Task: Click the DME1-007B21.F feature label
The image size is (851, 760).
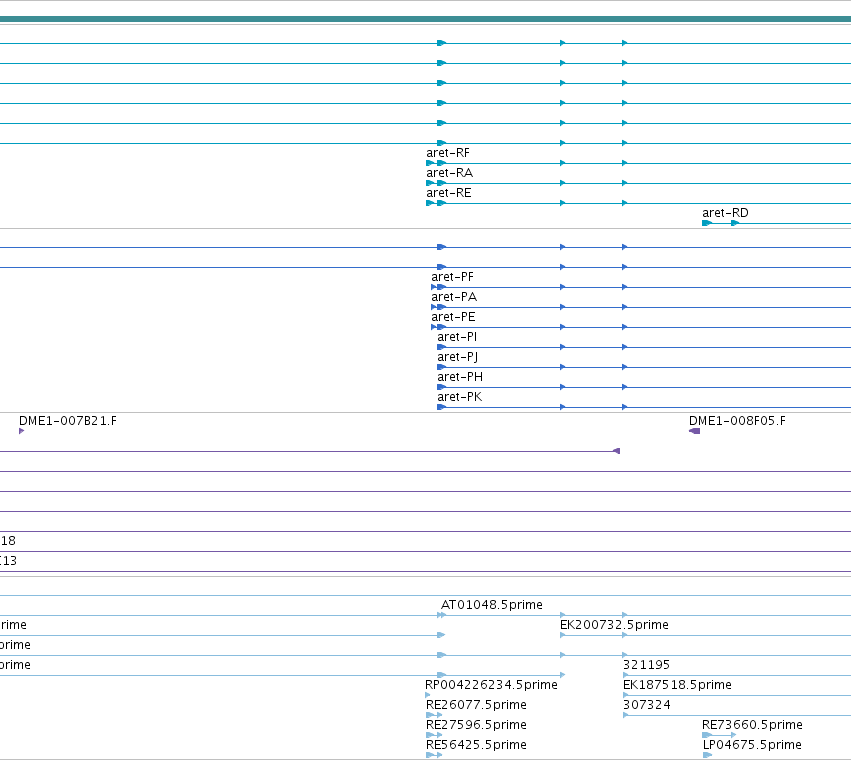Action: 68,421
